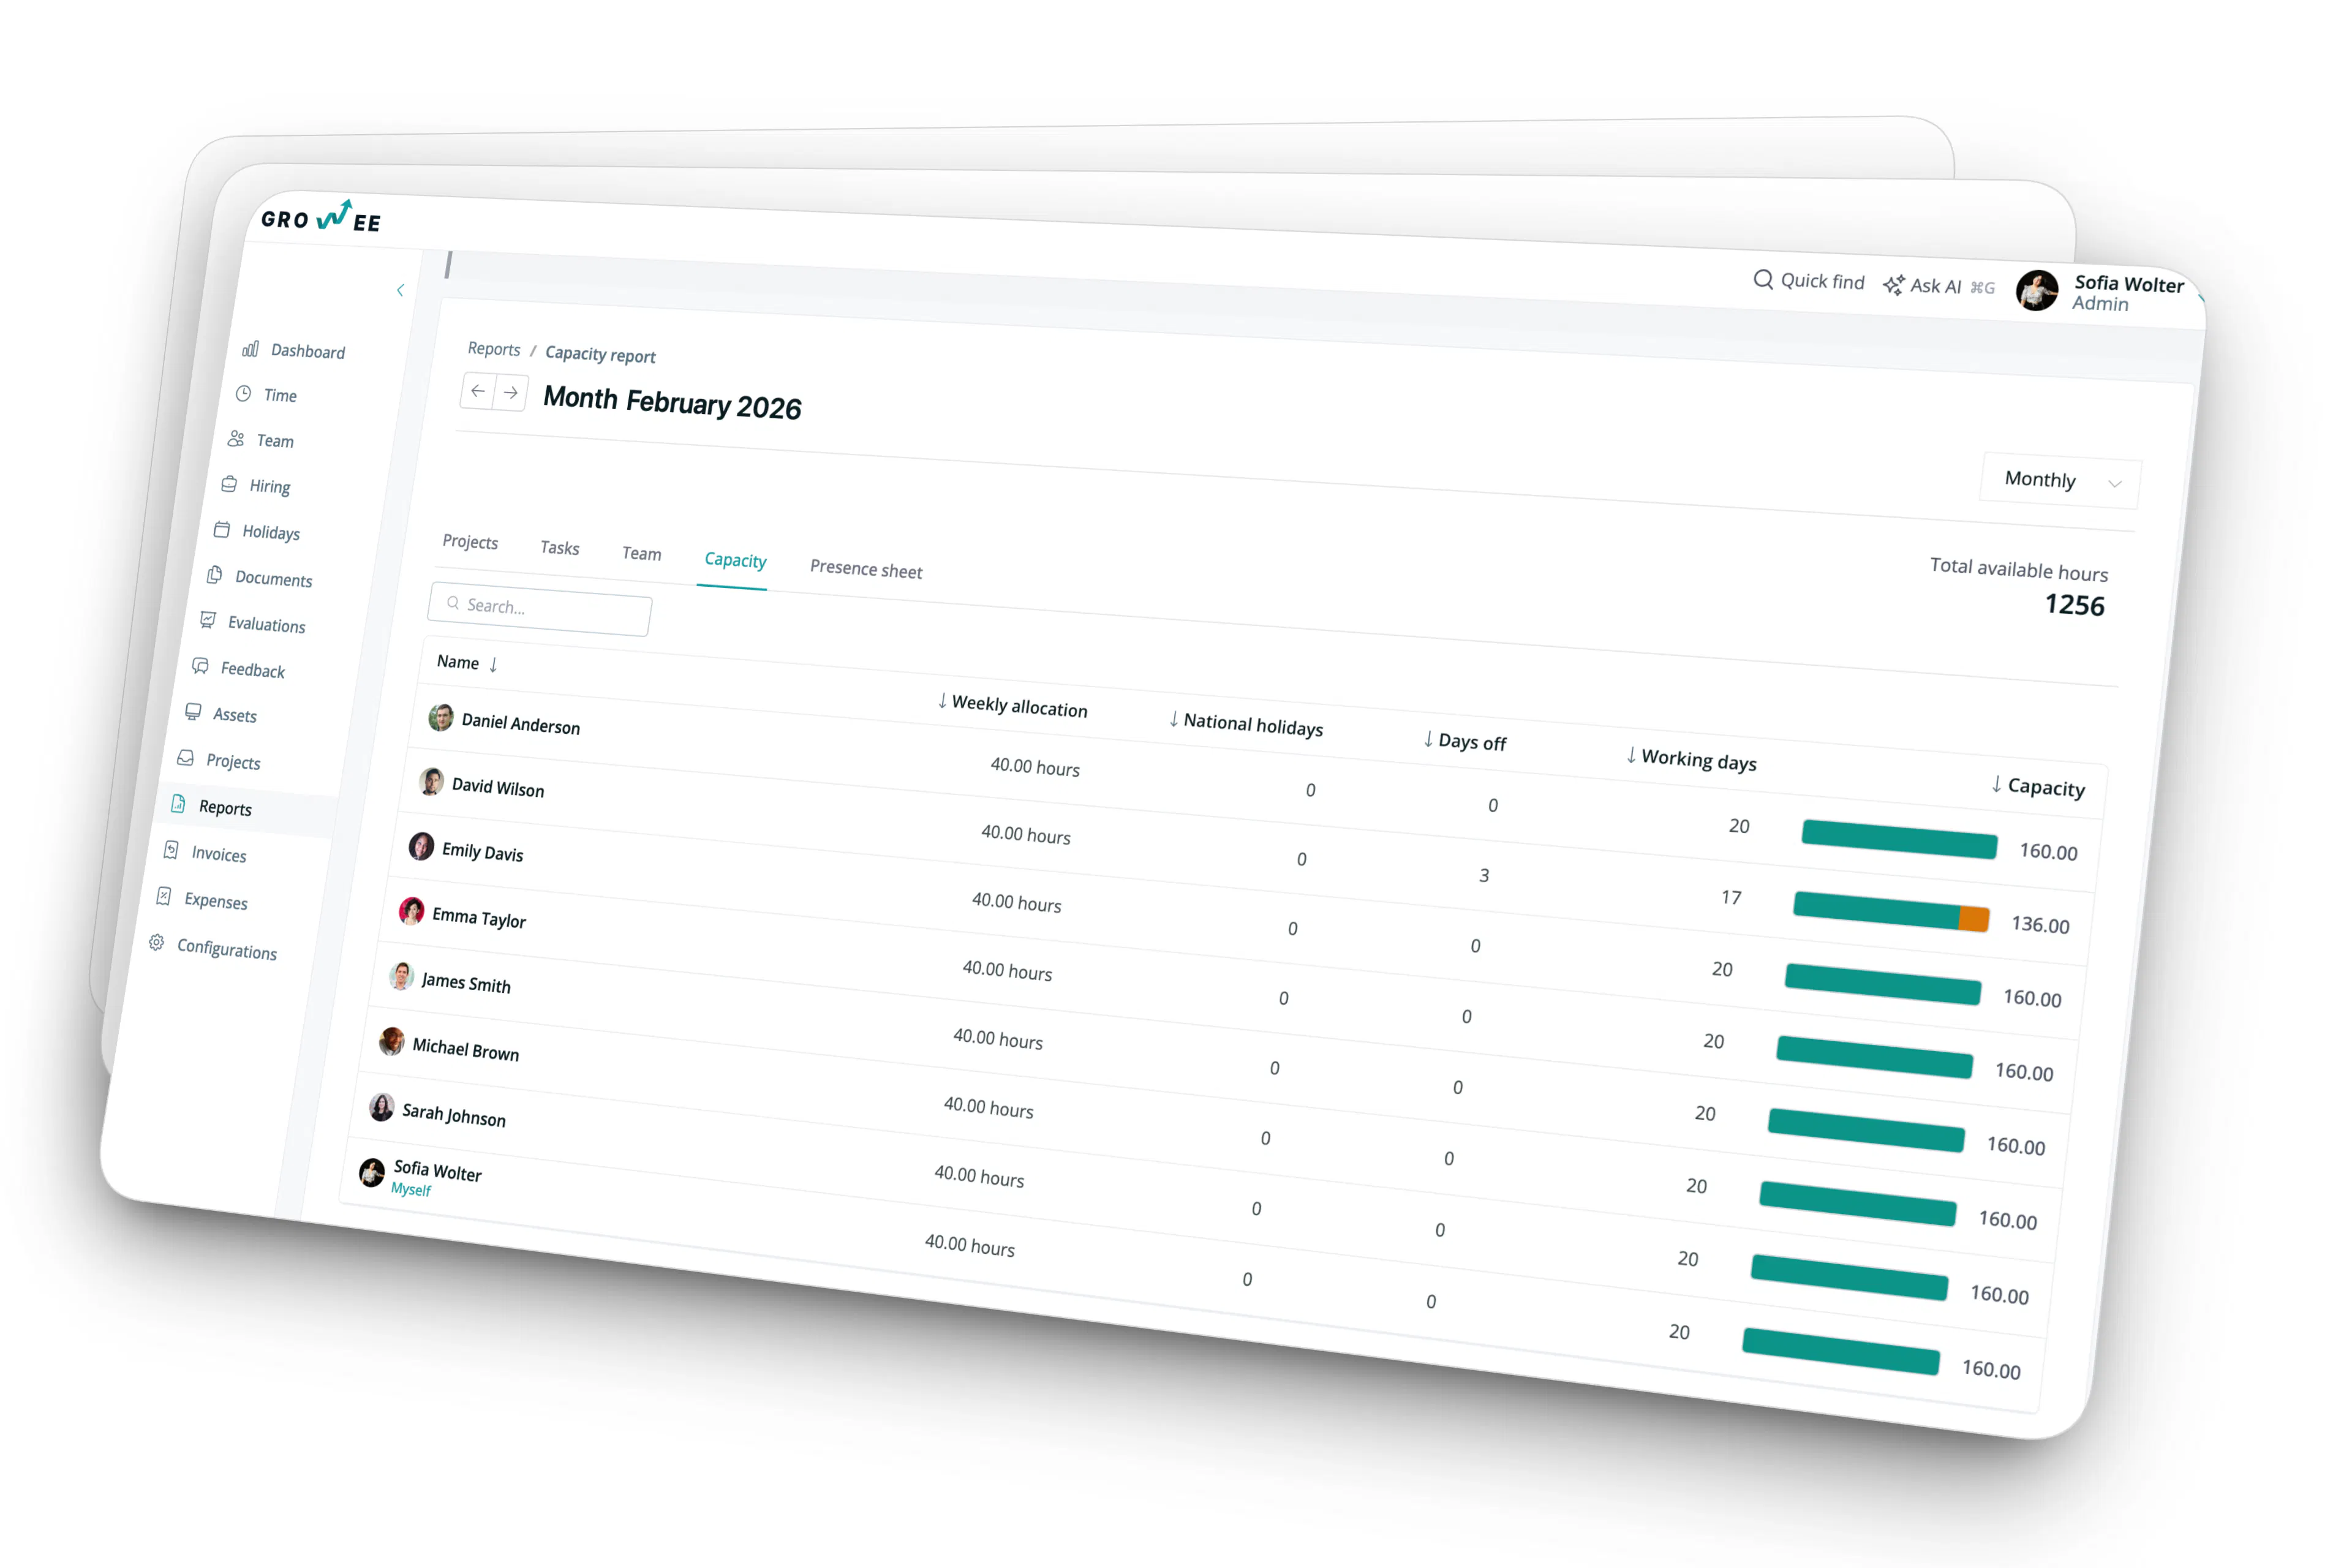2352x1568 pixels.
Task: Open the Holidays section
Action: tap(271, 532)
